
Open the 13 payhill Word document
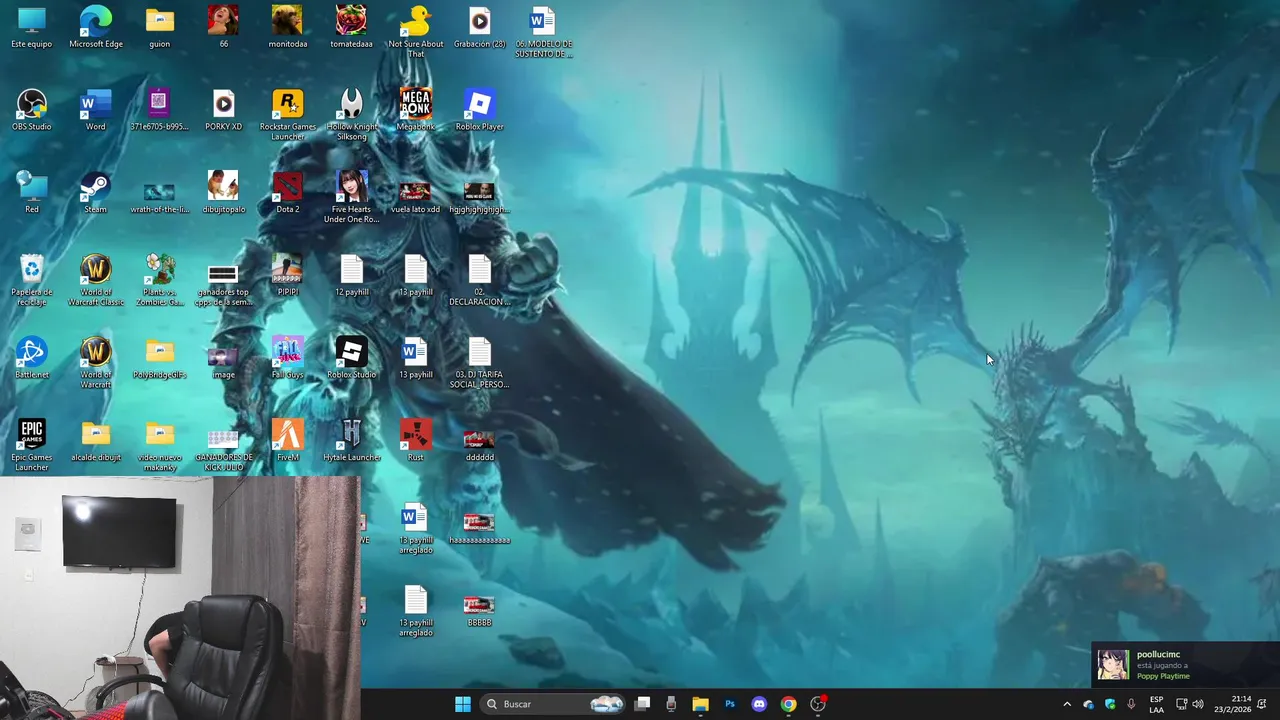tap(416, 358)
